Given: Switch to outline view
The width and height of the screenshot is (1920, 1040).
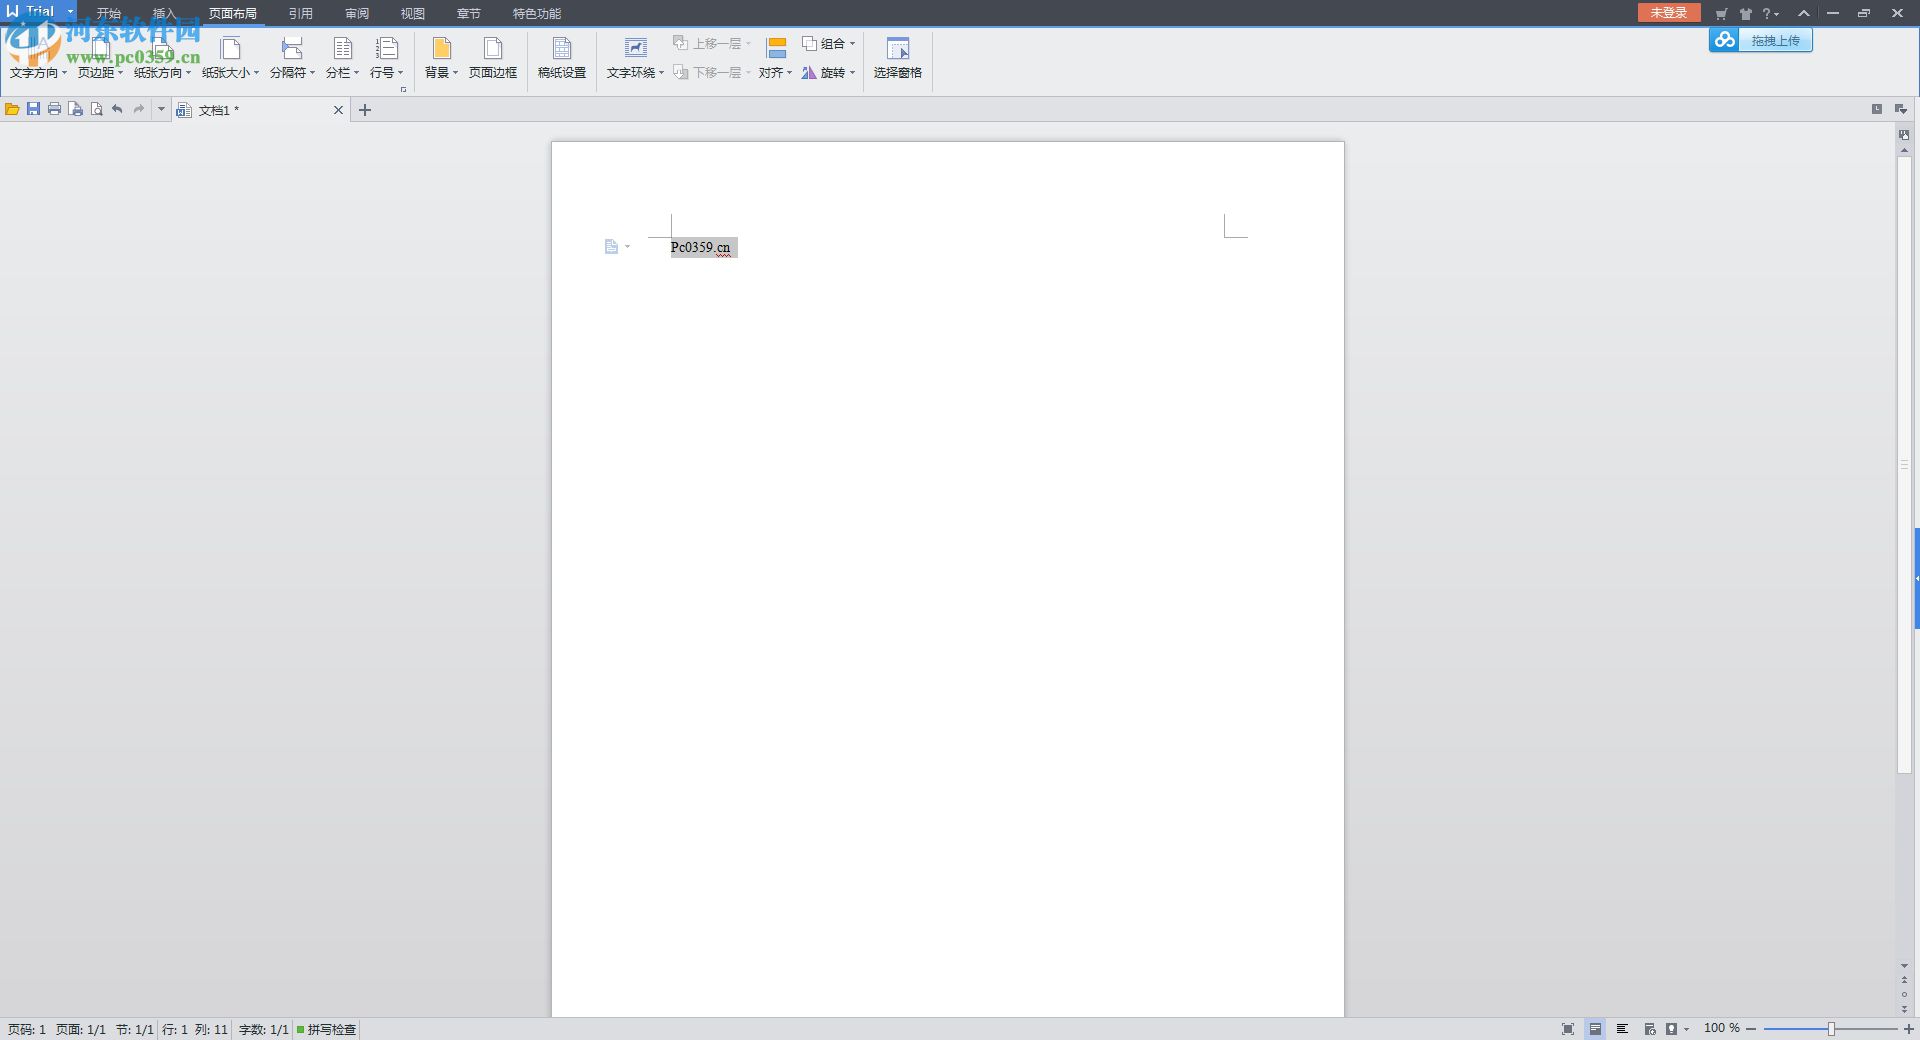Looking at the screenshot, I should point(1622,1029).
